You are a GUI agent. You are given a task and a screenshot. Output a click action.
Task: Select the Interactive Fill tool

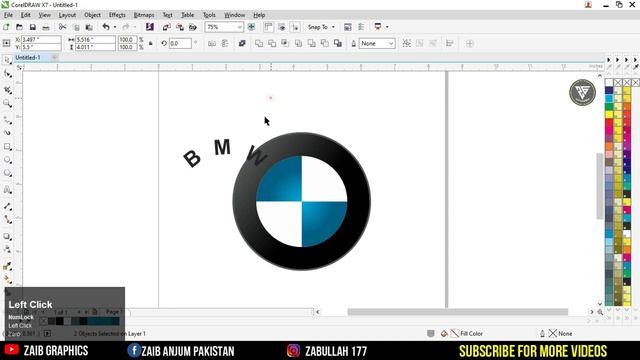tap(7, 280)
